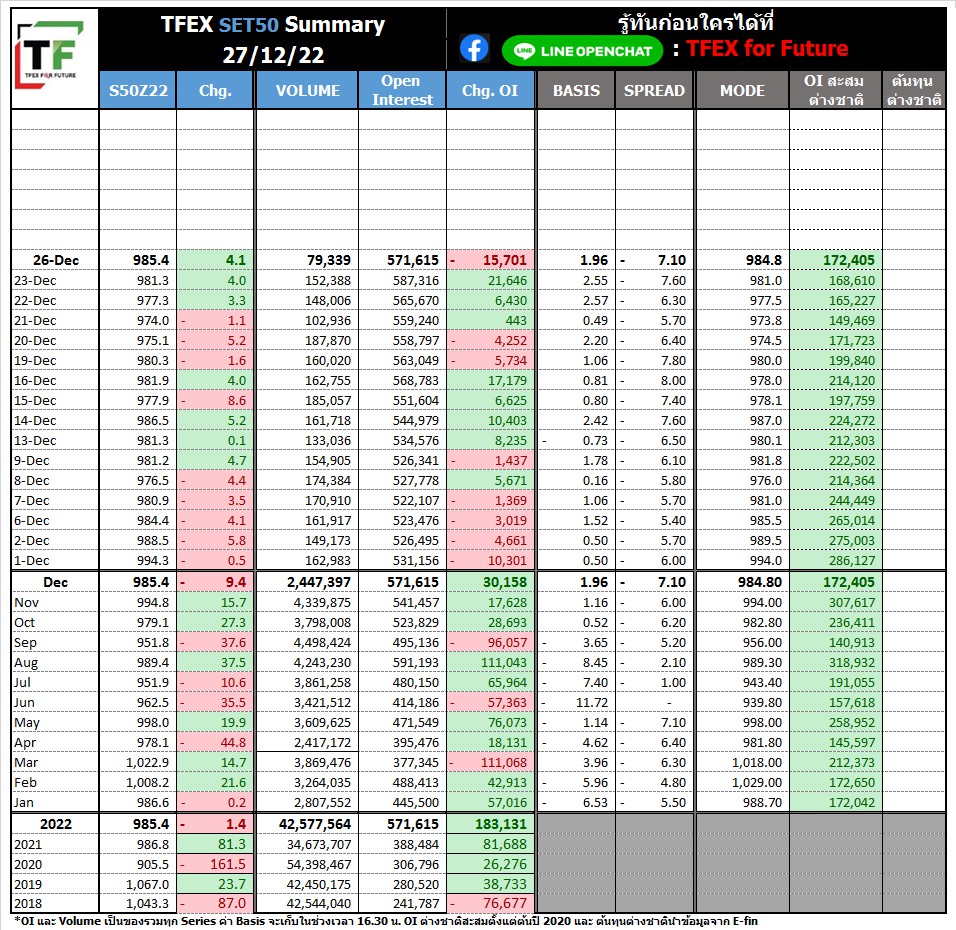Click open interest value 587,316
Screen dimensions: 956x930
tap(416, 281)
